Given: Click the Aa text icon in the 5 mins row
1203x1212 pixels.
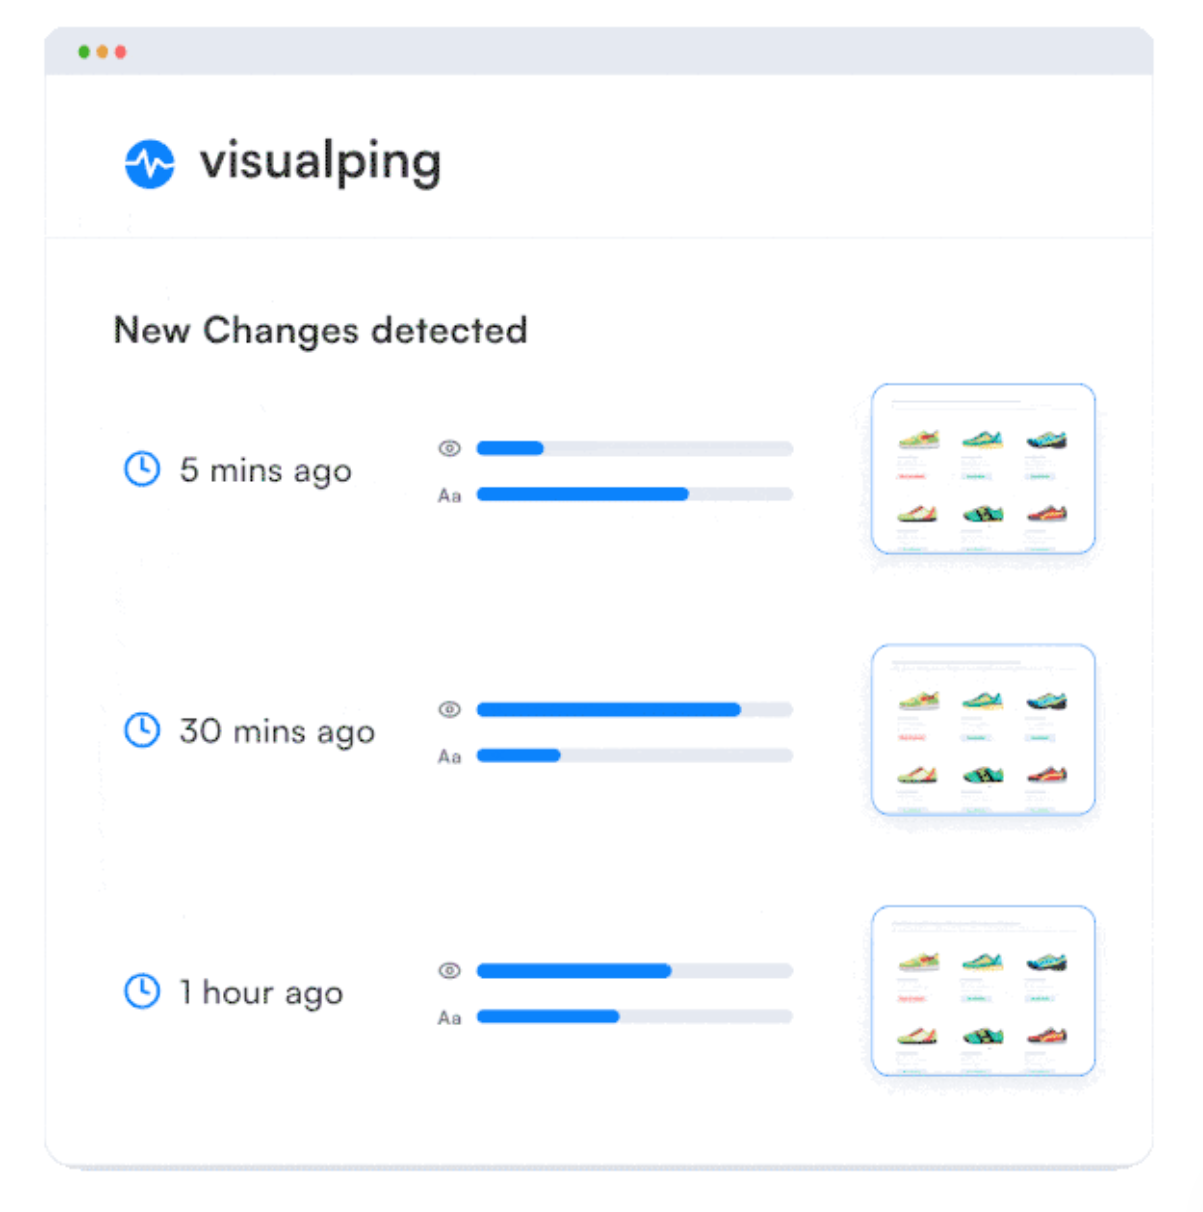Looking at the screenshot, I should click(x=450, y=496).
